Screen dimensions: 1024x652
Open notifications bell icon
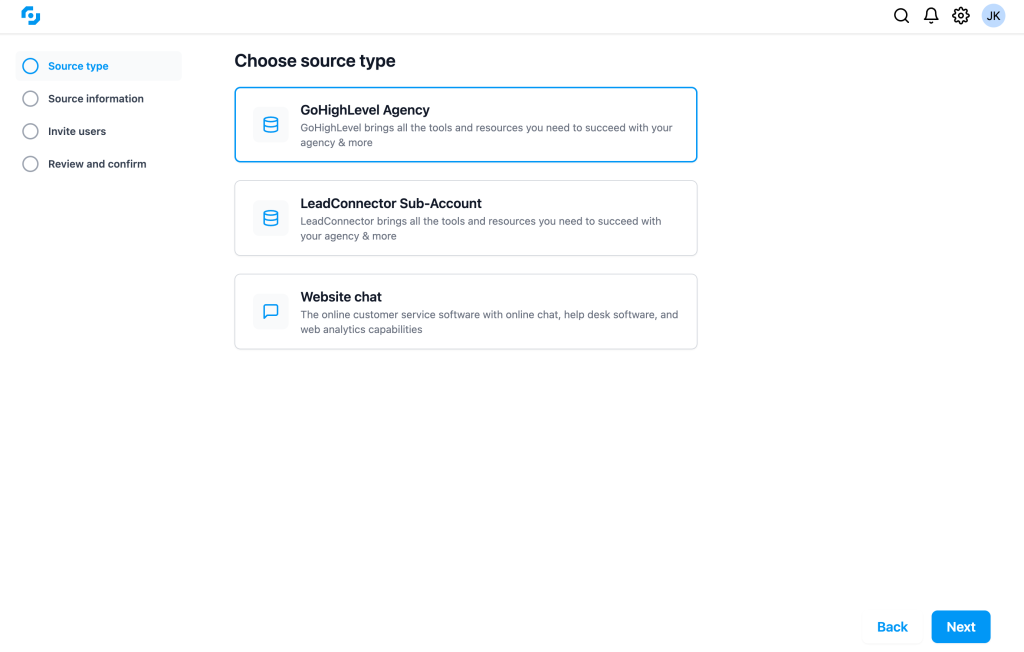[931, 16]
